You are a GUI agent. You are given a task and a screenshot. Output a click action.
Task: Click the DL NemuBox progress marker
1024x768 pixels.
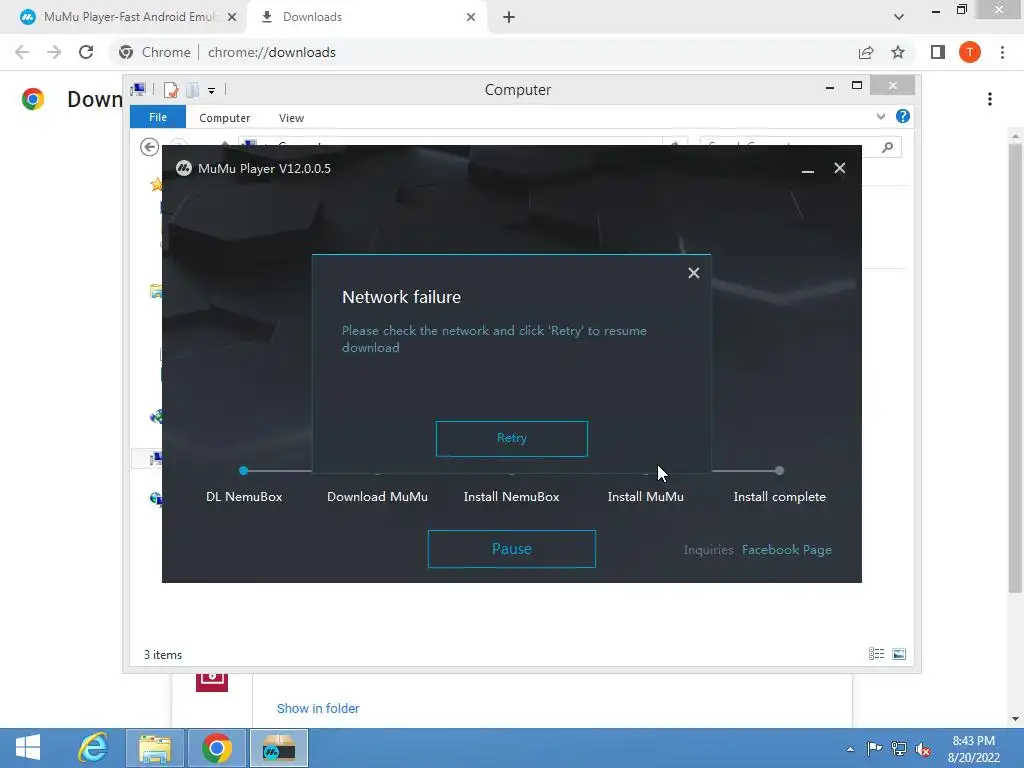click(244, 470)
